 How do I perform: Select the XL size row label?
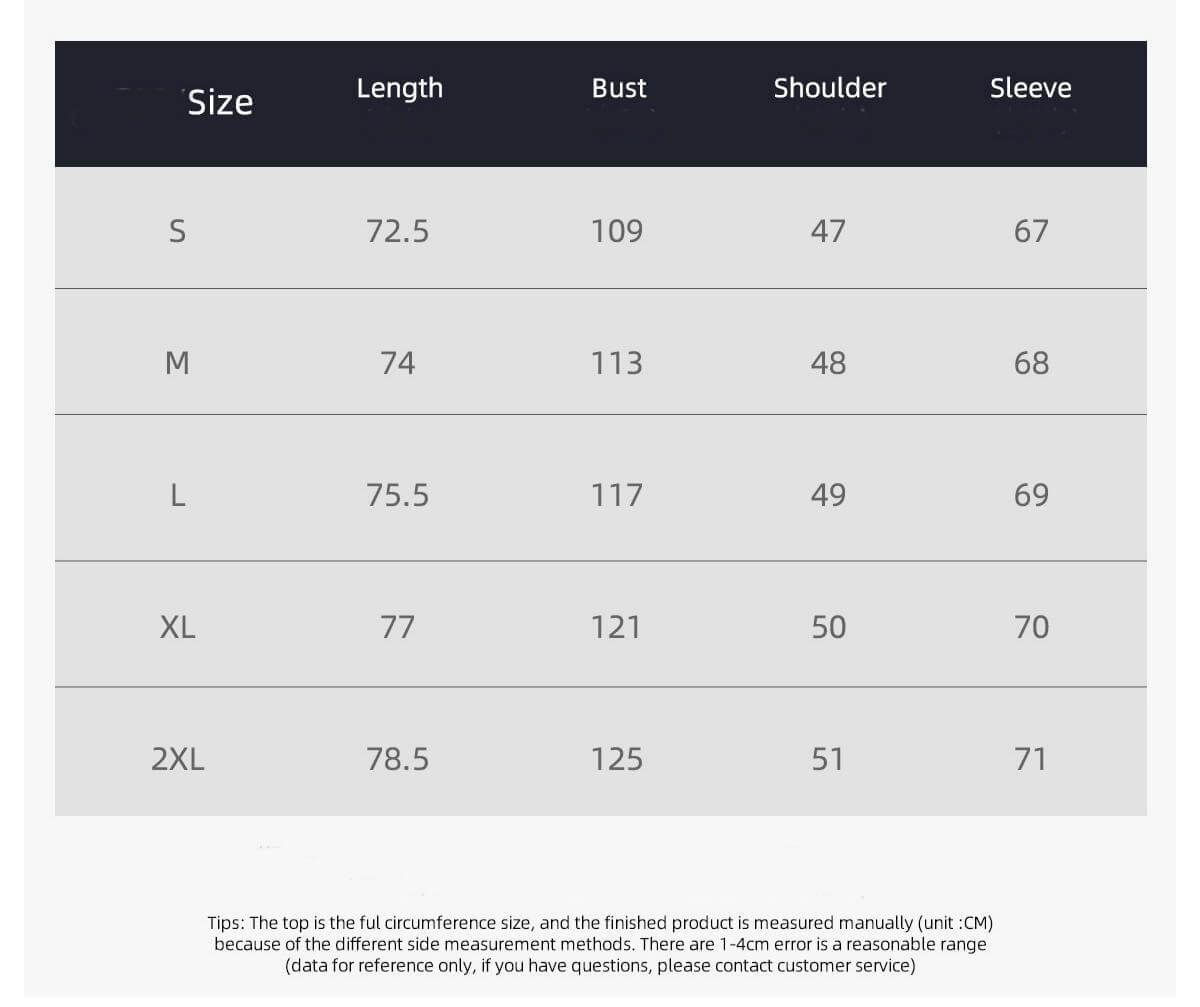pos(177,627)
